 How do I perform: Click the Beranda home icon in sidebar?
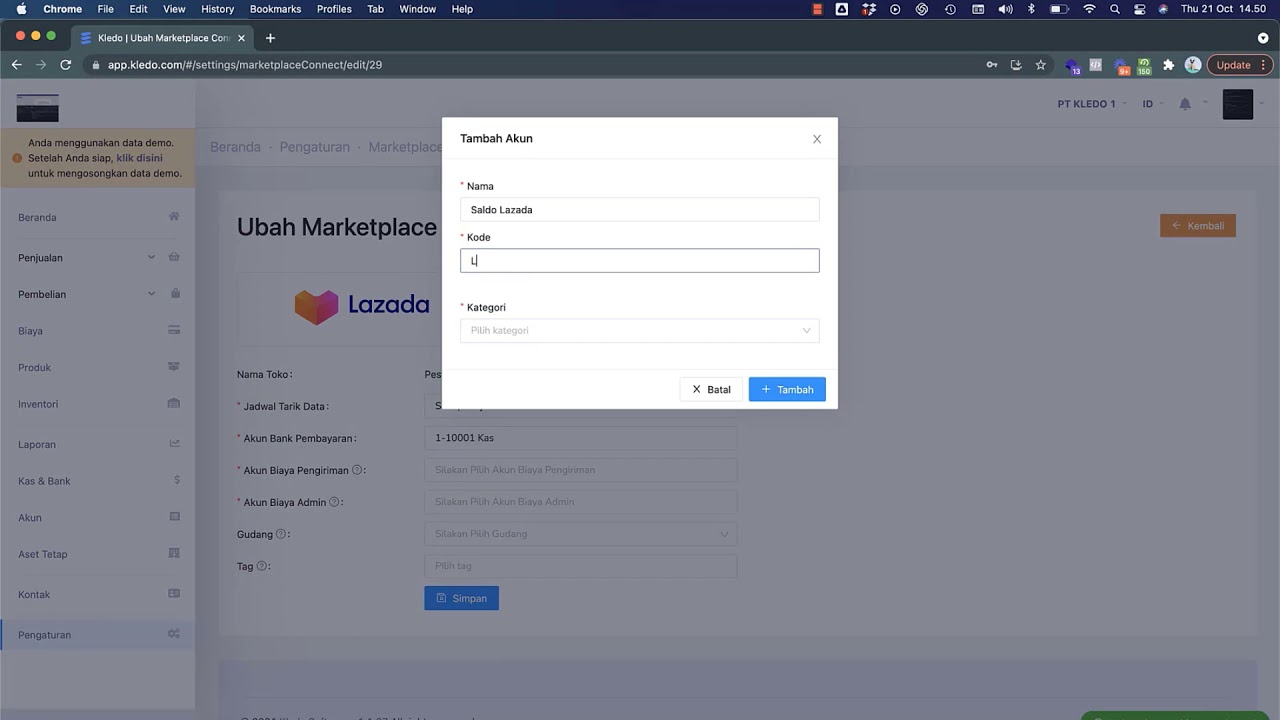click(174, 216)
